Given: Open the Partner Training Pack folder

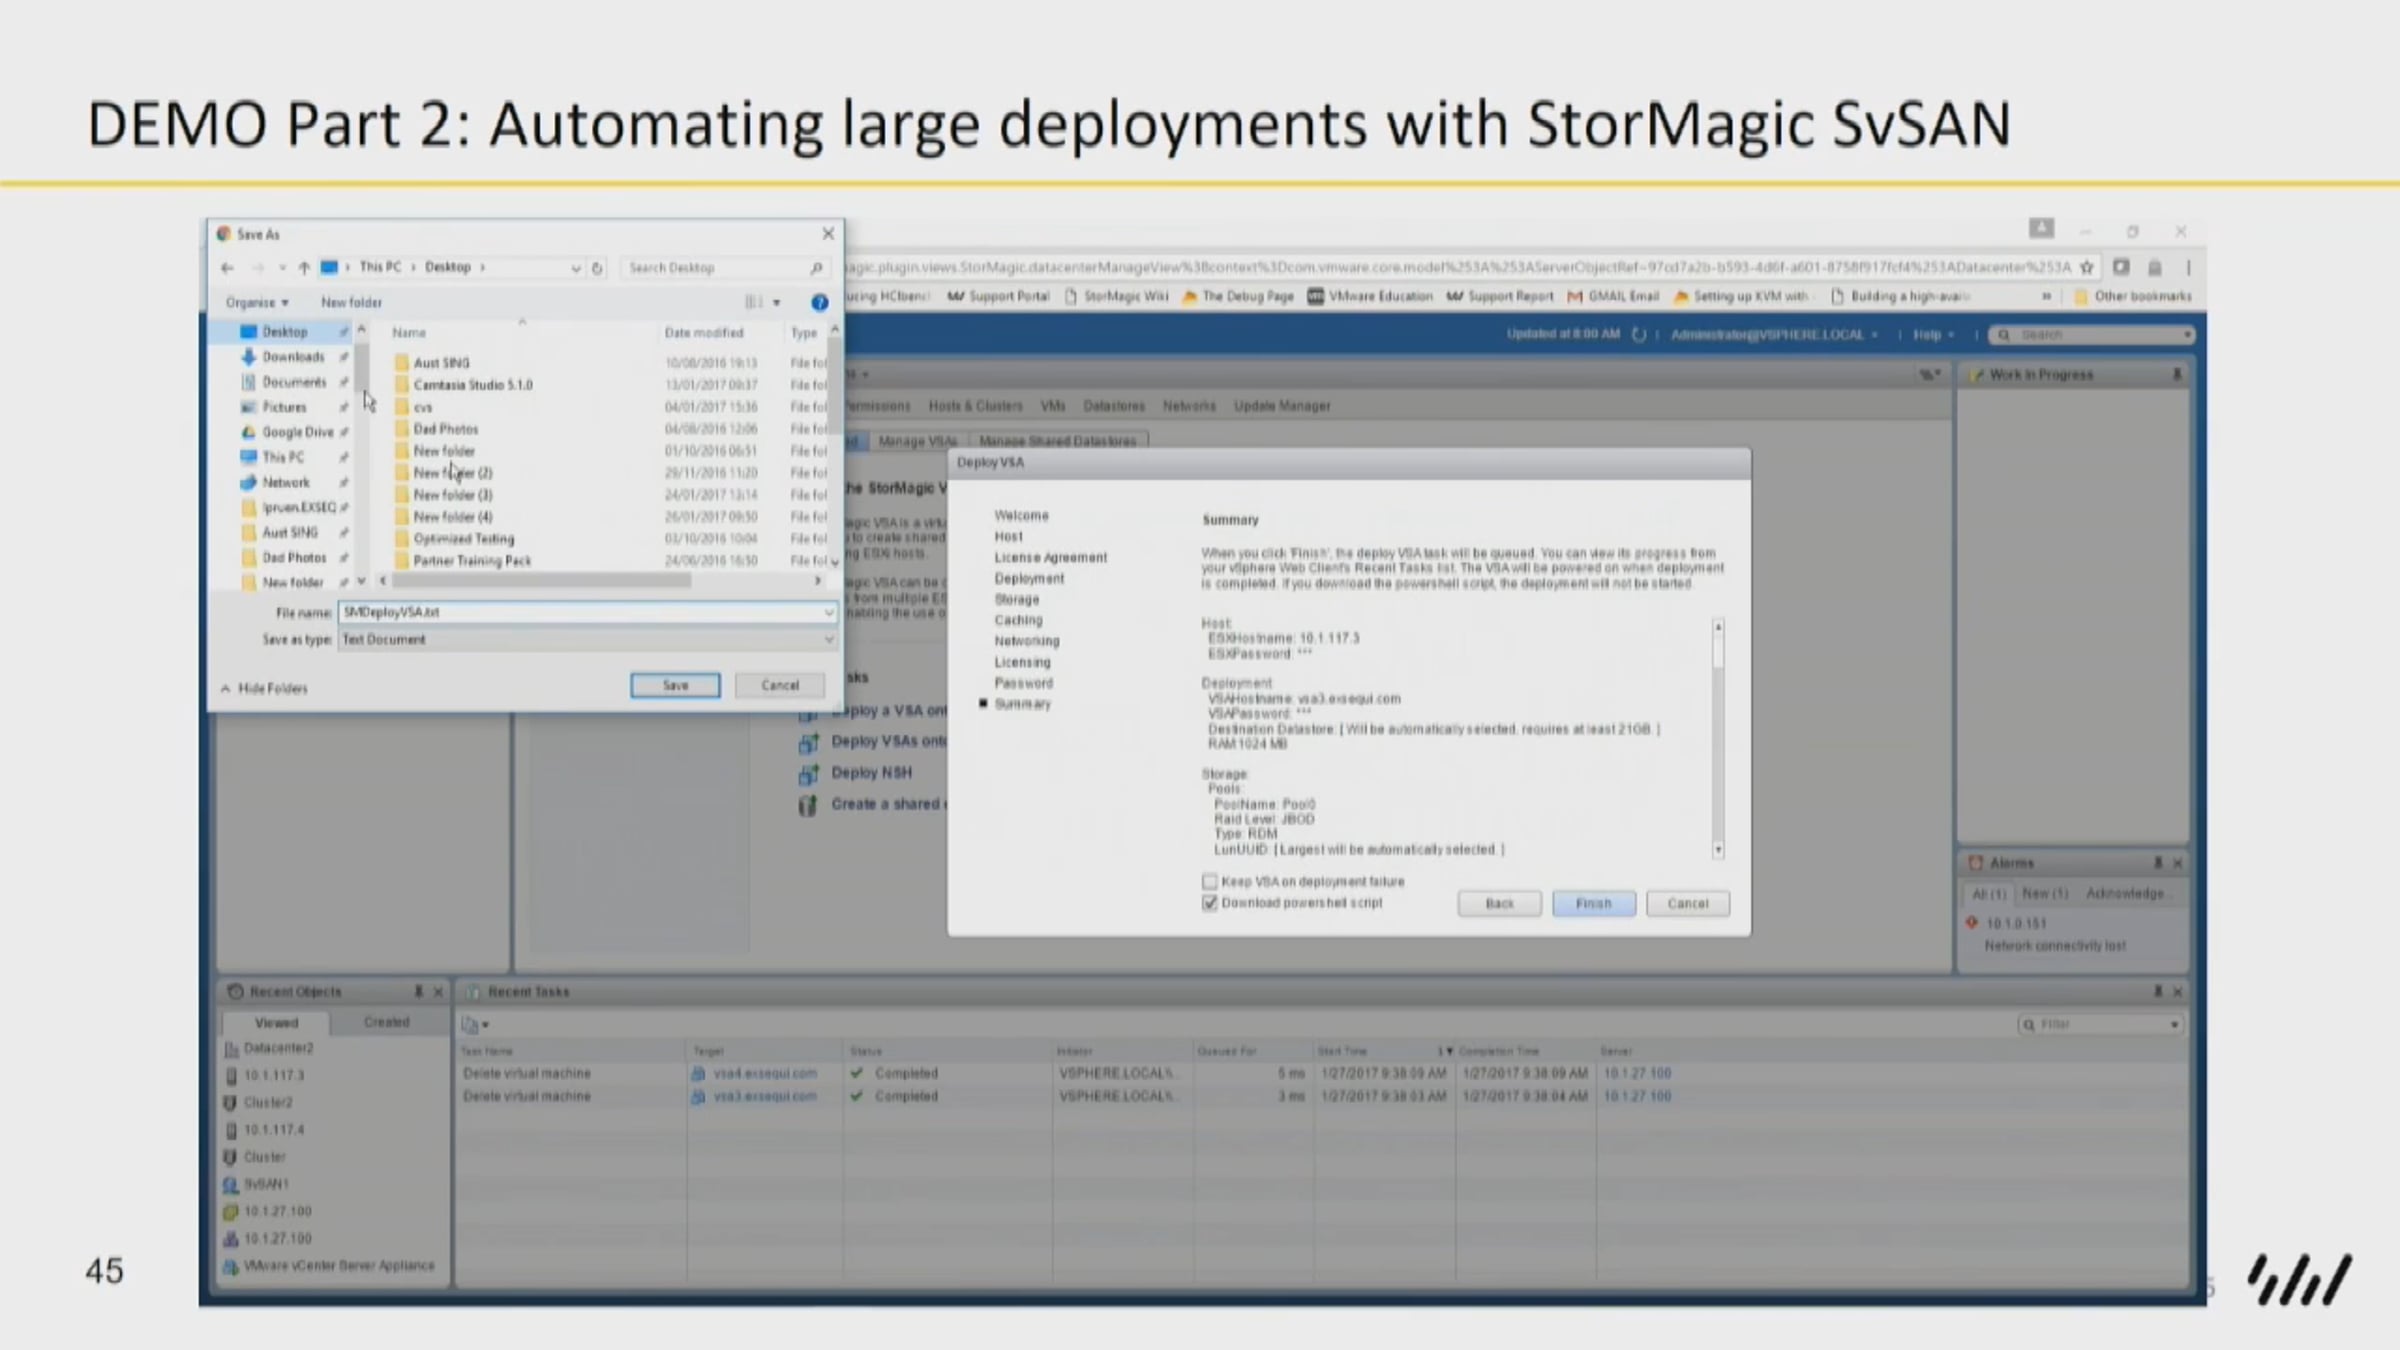Looking at the screenshot, I should point(472,561).
